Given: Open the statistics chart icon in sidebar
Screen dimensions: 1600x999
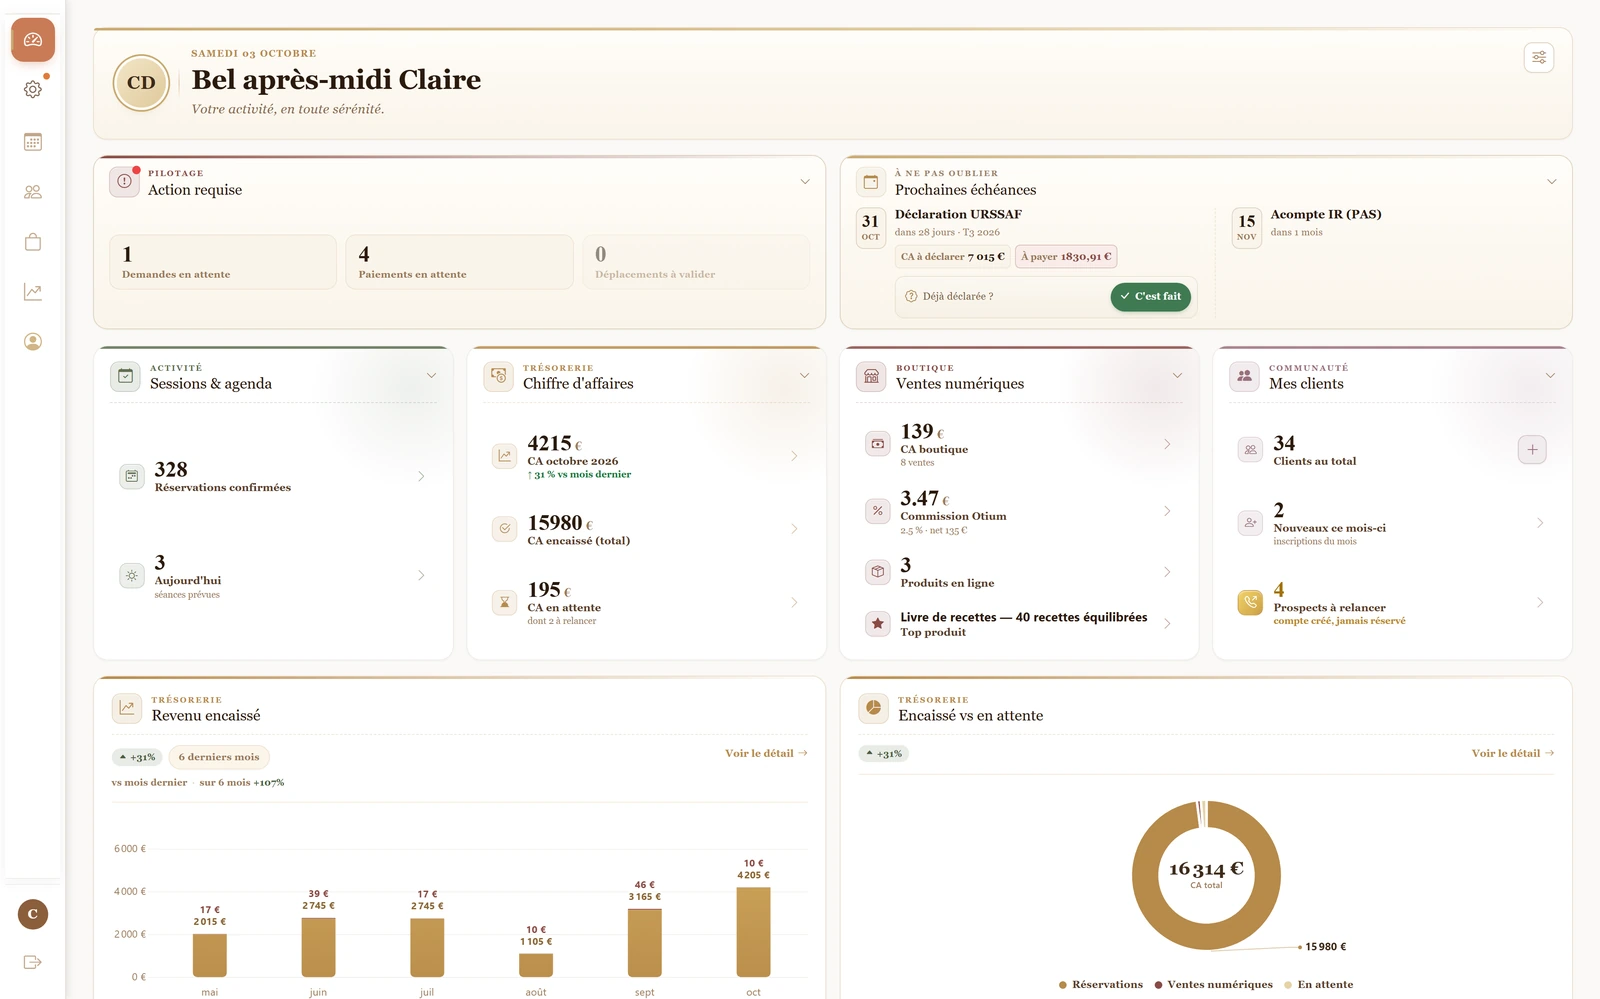Looking at the screenshot, I should point(33,292).
